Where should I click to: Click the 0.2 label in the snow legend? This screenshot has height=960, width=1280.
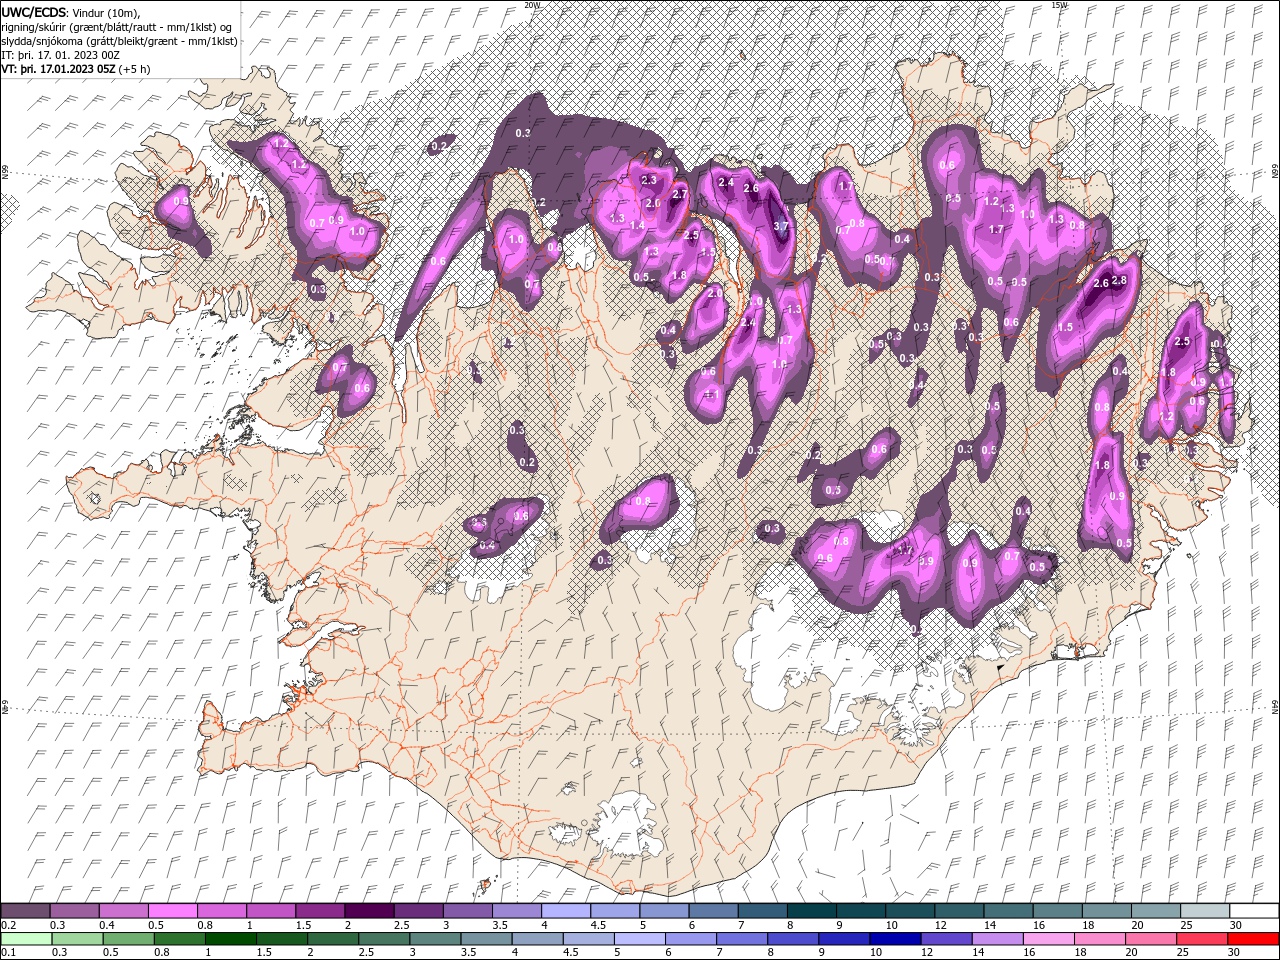(8, 925)
